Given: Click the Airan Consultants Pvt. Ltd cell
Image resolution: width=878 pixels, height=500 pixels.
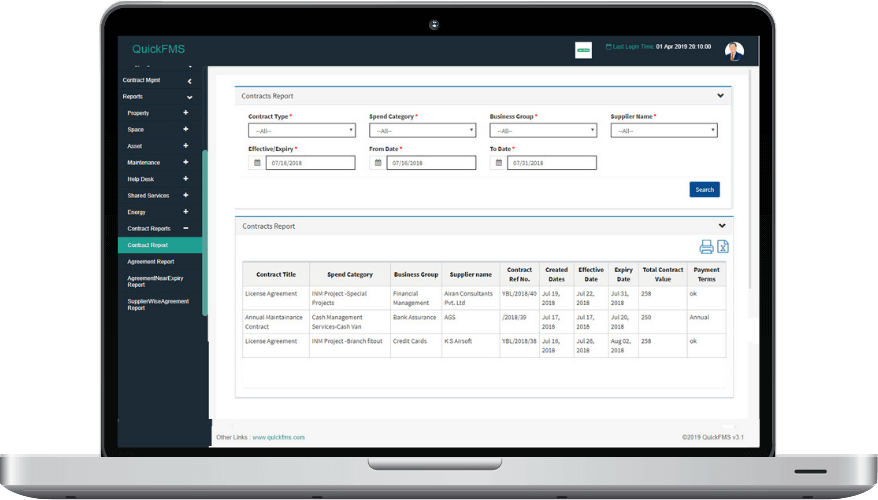Looking at the screenshot, I should 471,298.
